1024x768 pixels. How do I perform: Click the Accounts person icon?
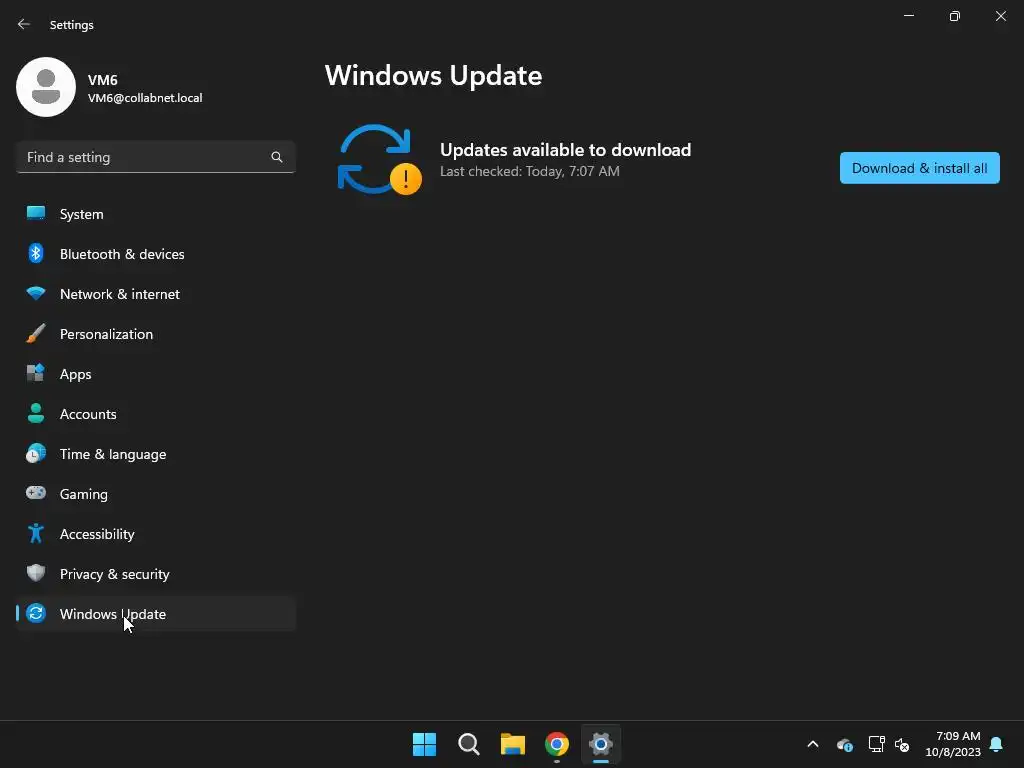point(36,413)
